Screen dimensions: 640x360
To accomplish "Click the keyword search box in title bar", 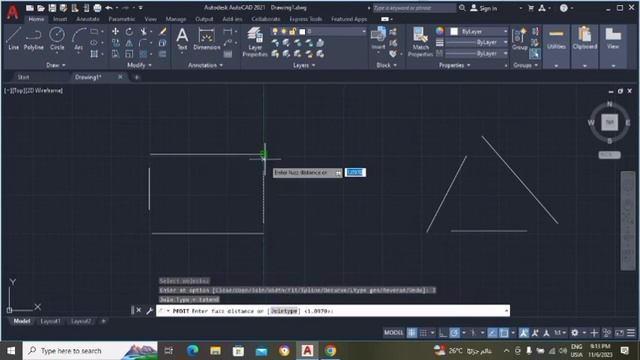I will click(x=415, y=8).
